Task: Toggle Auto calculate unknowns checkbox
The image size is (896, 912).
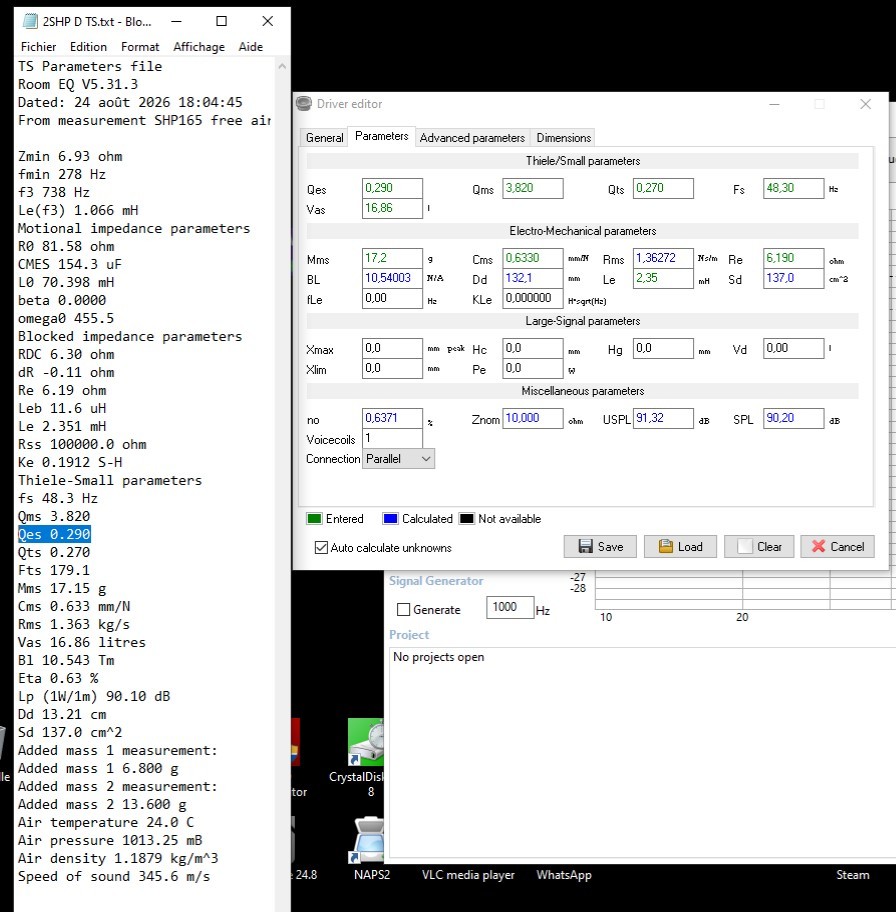Action: point(321,547)
